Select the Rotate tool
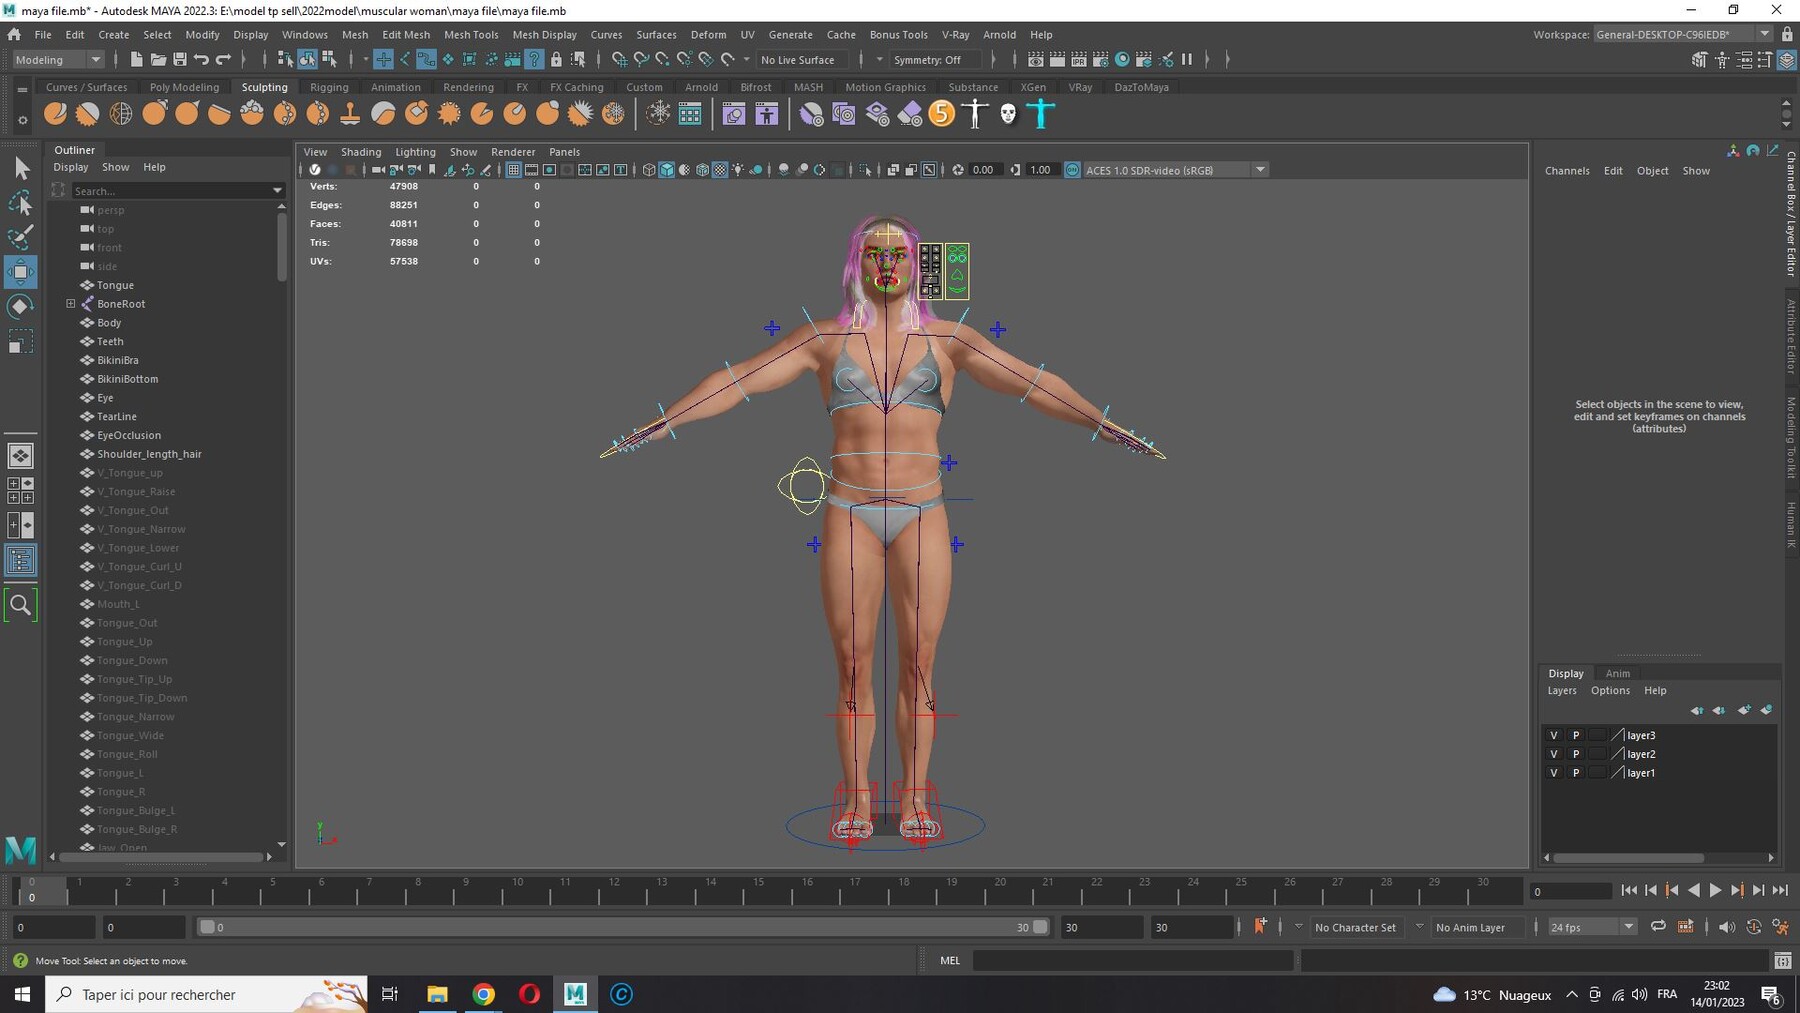The width and height of the screenshot is (1800, 1013). pyautogui.click(x=20, y=306)
